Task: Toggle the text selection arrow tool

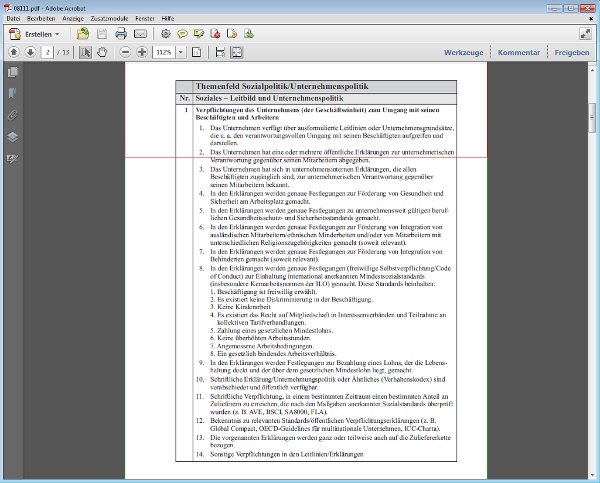Action: pyautogui.click(x=86, y=51)
